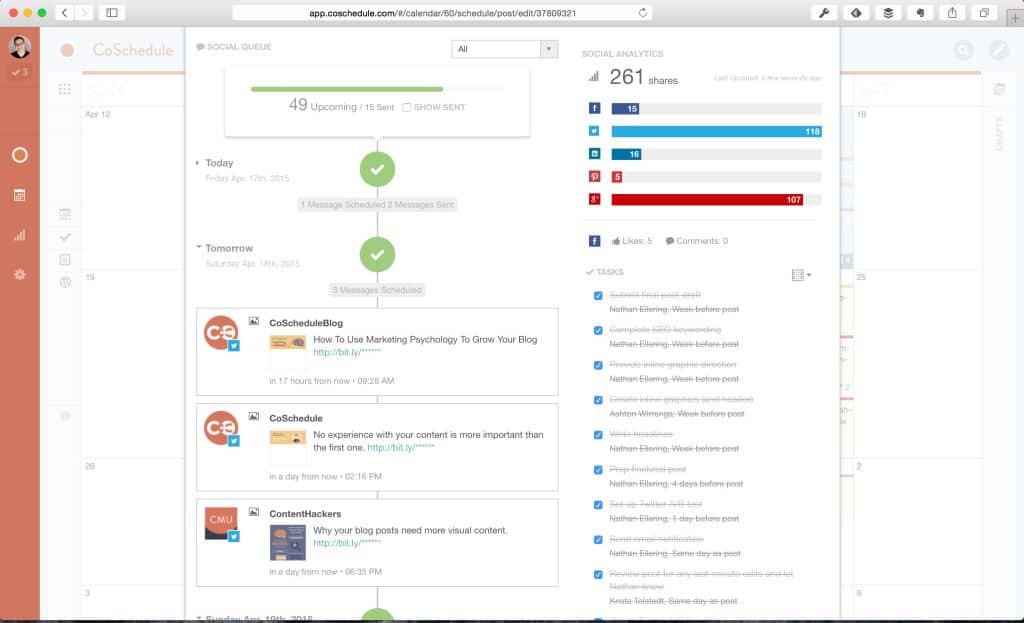Select the Twitter icon in Social Analytics
This screenshot has height=623, width=1024.
[x=594, y=131]
